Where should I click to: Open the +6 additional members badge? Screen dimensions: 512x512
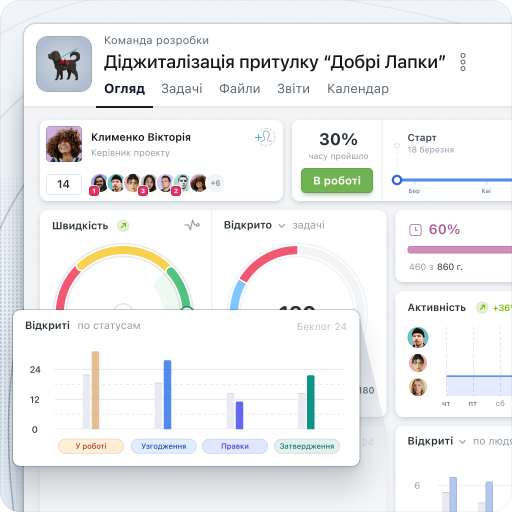tap(216, 183)
